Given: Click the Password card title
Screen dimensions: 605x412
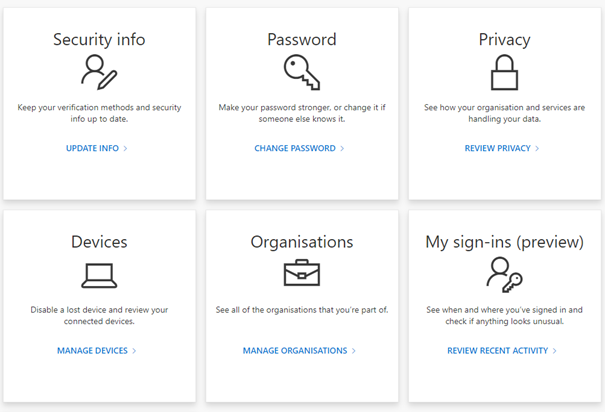Looking at the screenshot, I should point(301,40).
